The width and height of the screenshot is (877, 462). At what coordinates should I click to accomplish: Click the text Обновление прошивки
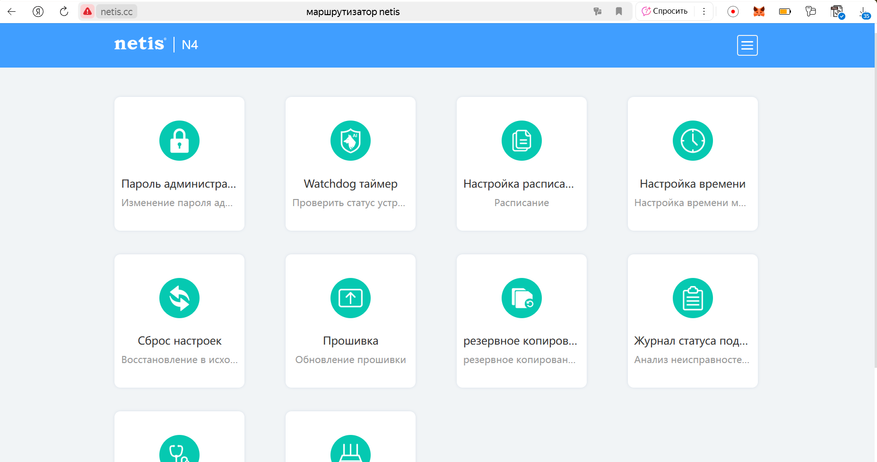(351, 360)
